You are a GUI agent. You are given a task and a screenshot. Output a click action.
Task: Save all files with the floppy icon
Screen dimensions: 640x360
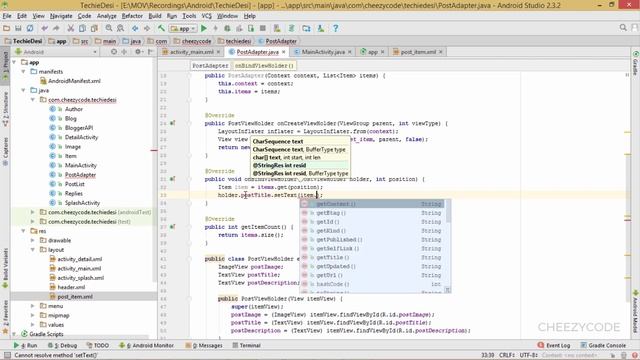tap(18, 29)
